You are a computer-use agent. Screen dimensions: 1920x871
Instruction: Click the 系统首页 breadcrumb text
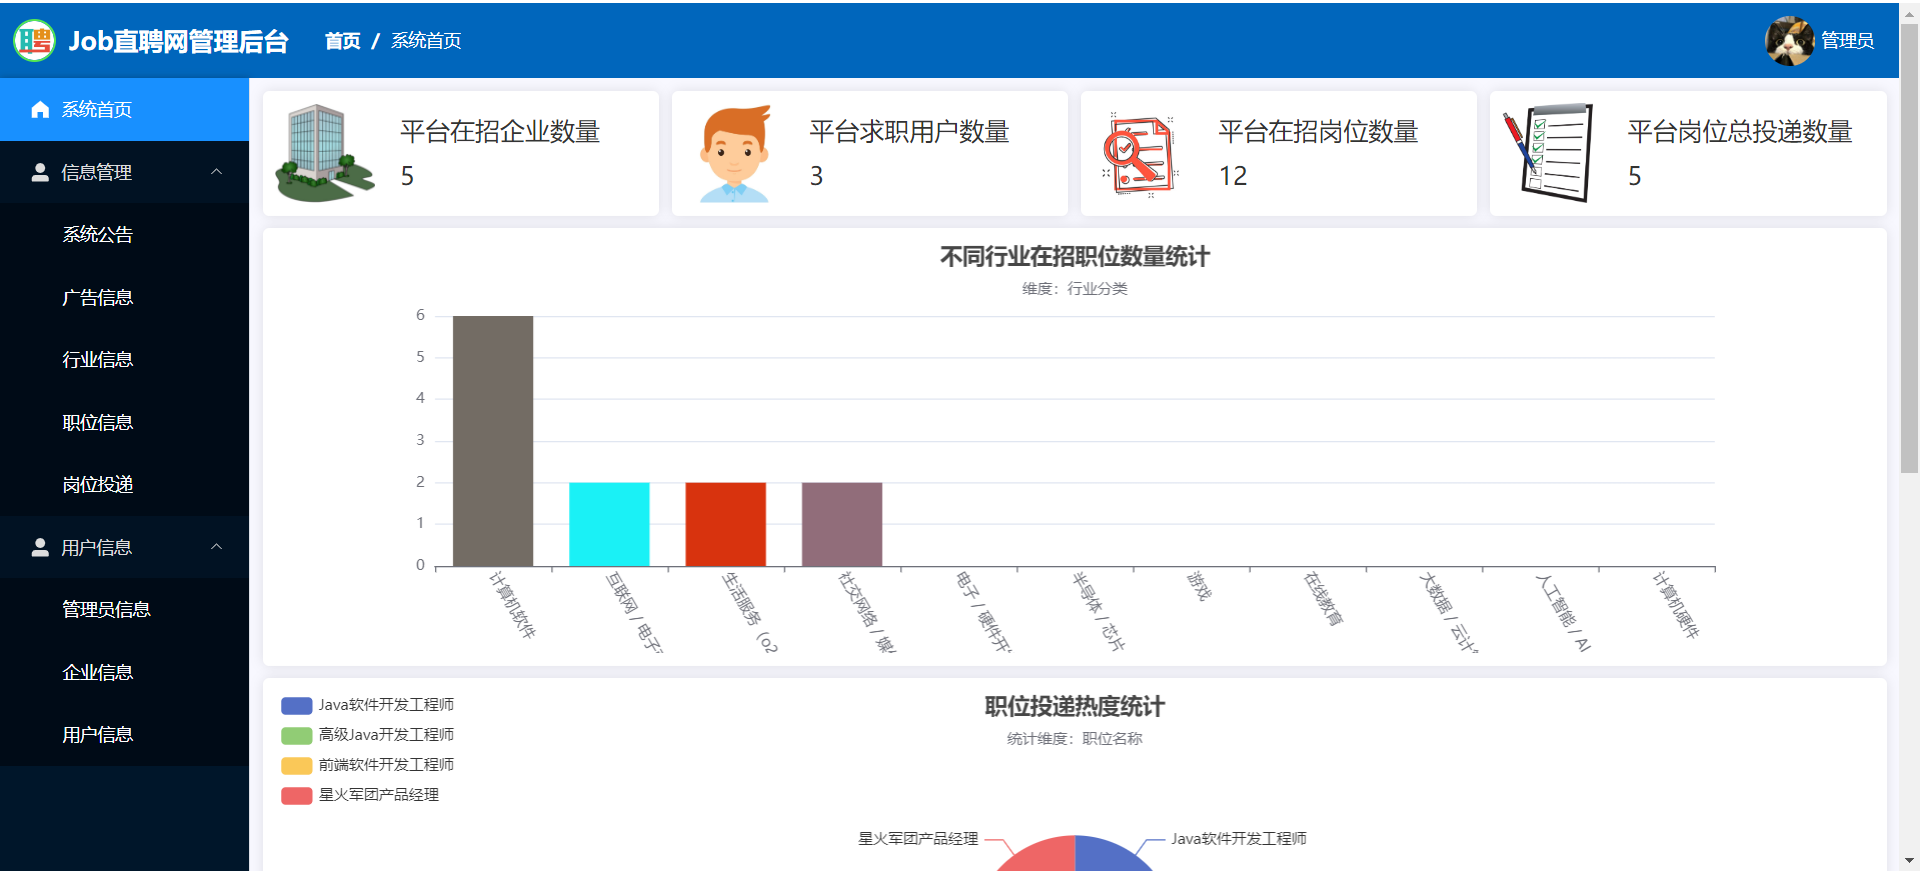coord(426,41)
